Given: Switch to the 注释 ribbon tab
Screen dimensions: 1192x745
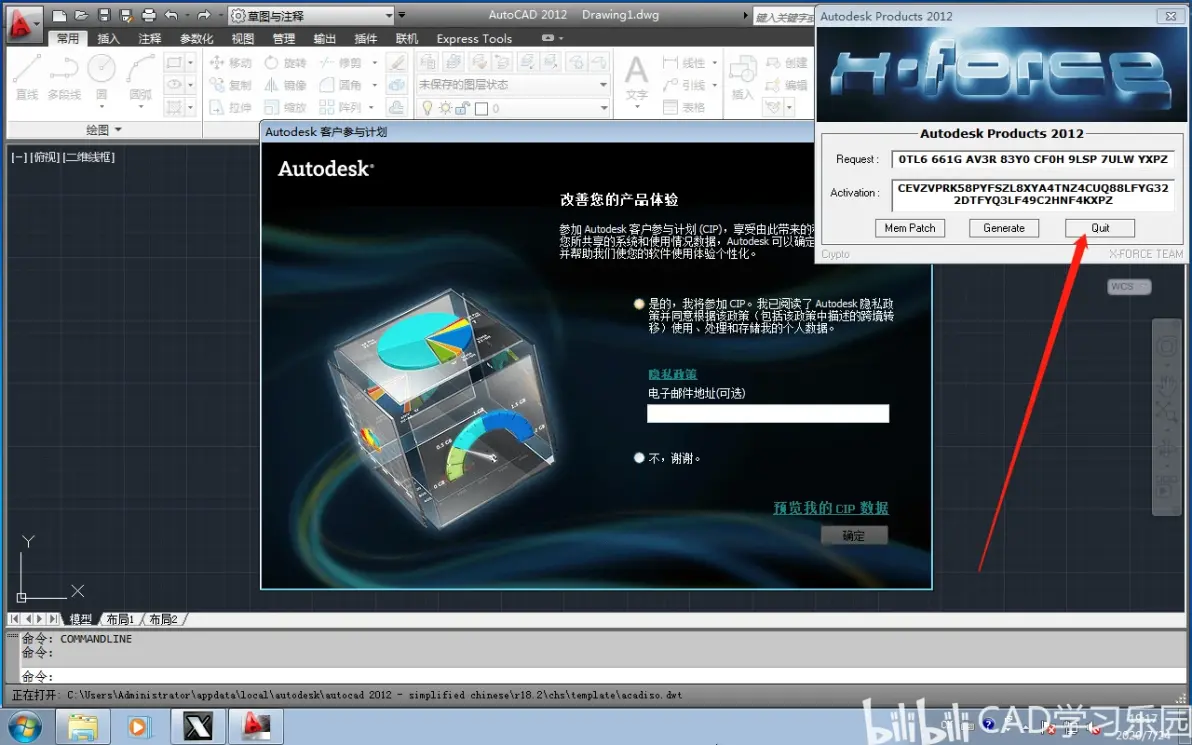Looking at the screenshot, I should (x=149, y=38).
